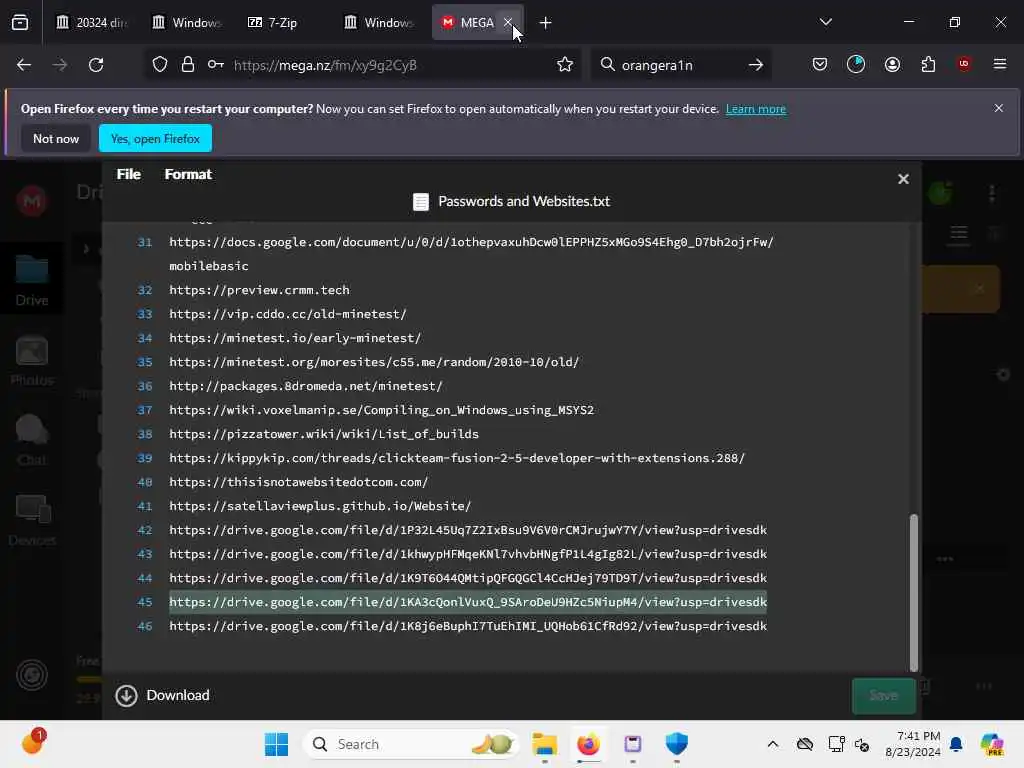Open the Learn more link

pyautogui.click(x=756, y=109)
